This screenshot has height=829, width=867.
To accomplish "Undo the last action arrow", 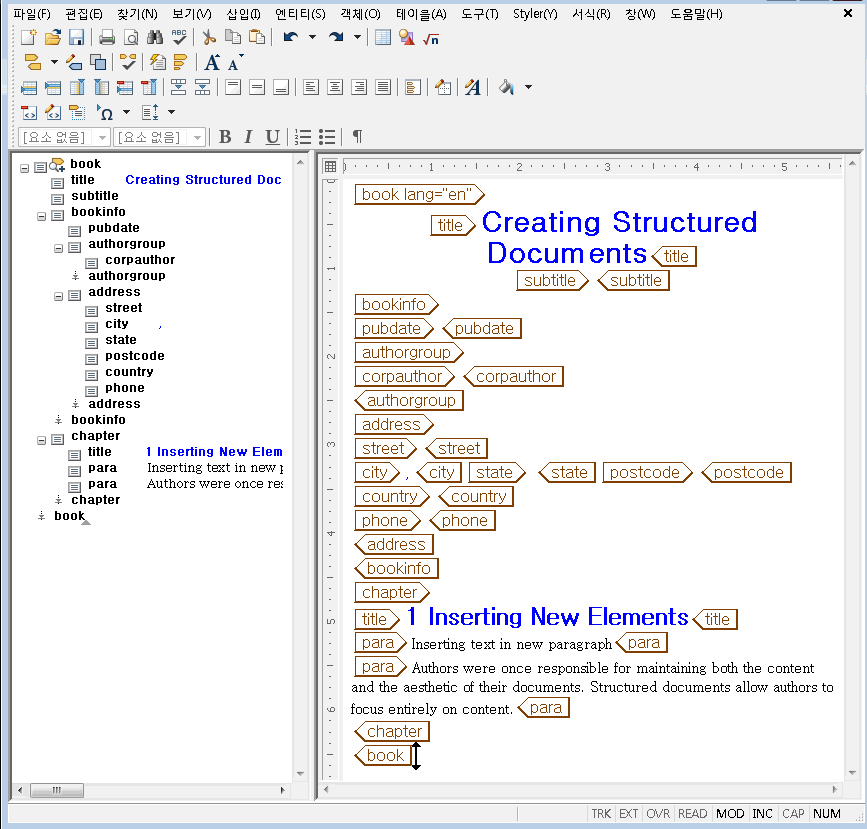I will pos(291,38).
